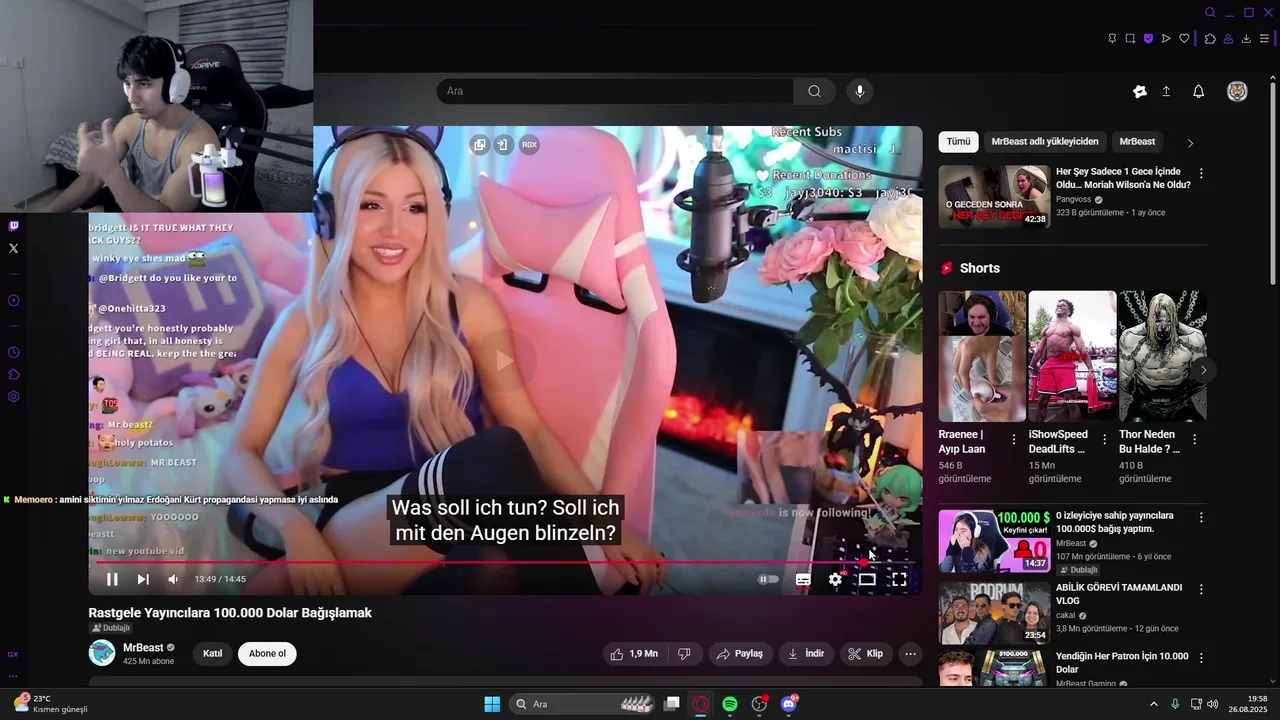Screen dimensions: 1280x720
Task: Open the sidebar history clock icon
Action: point(13,352)
